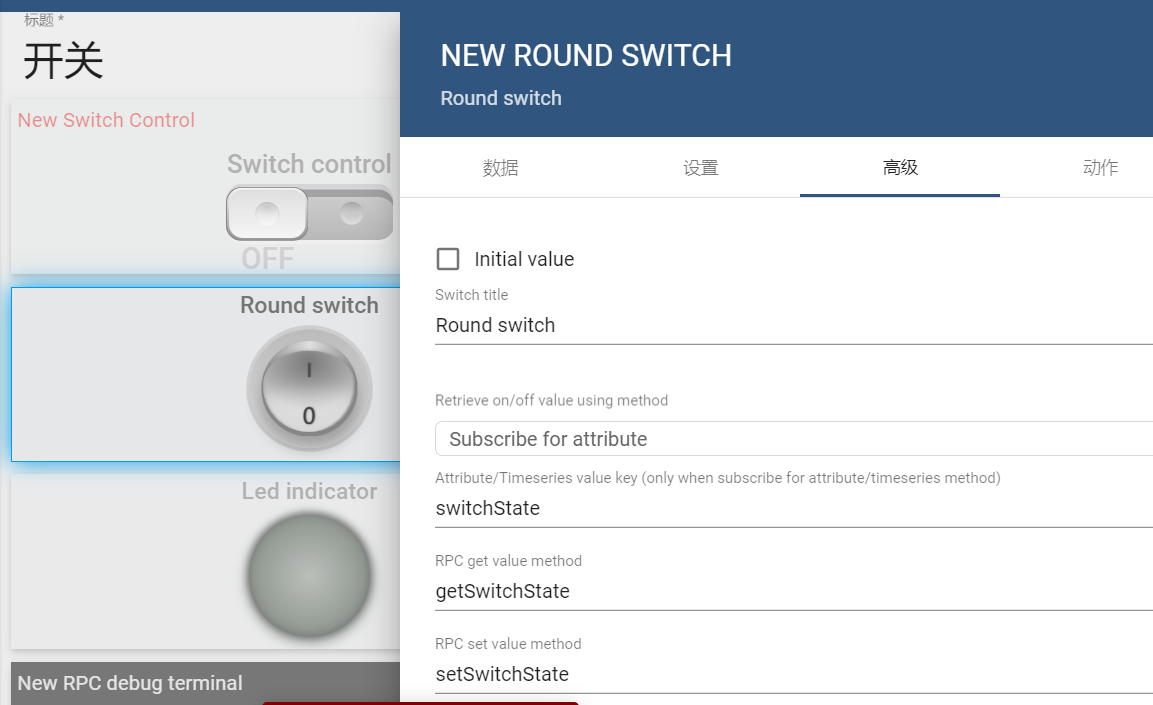This screenshot has width=1153, height=705.
Task: Click the NEW ROUND SWITCH dialog header
Action: click(586, 56)
